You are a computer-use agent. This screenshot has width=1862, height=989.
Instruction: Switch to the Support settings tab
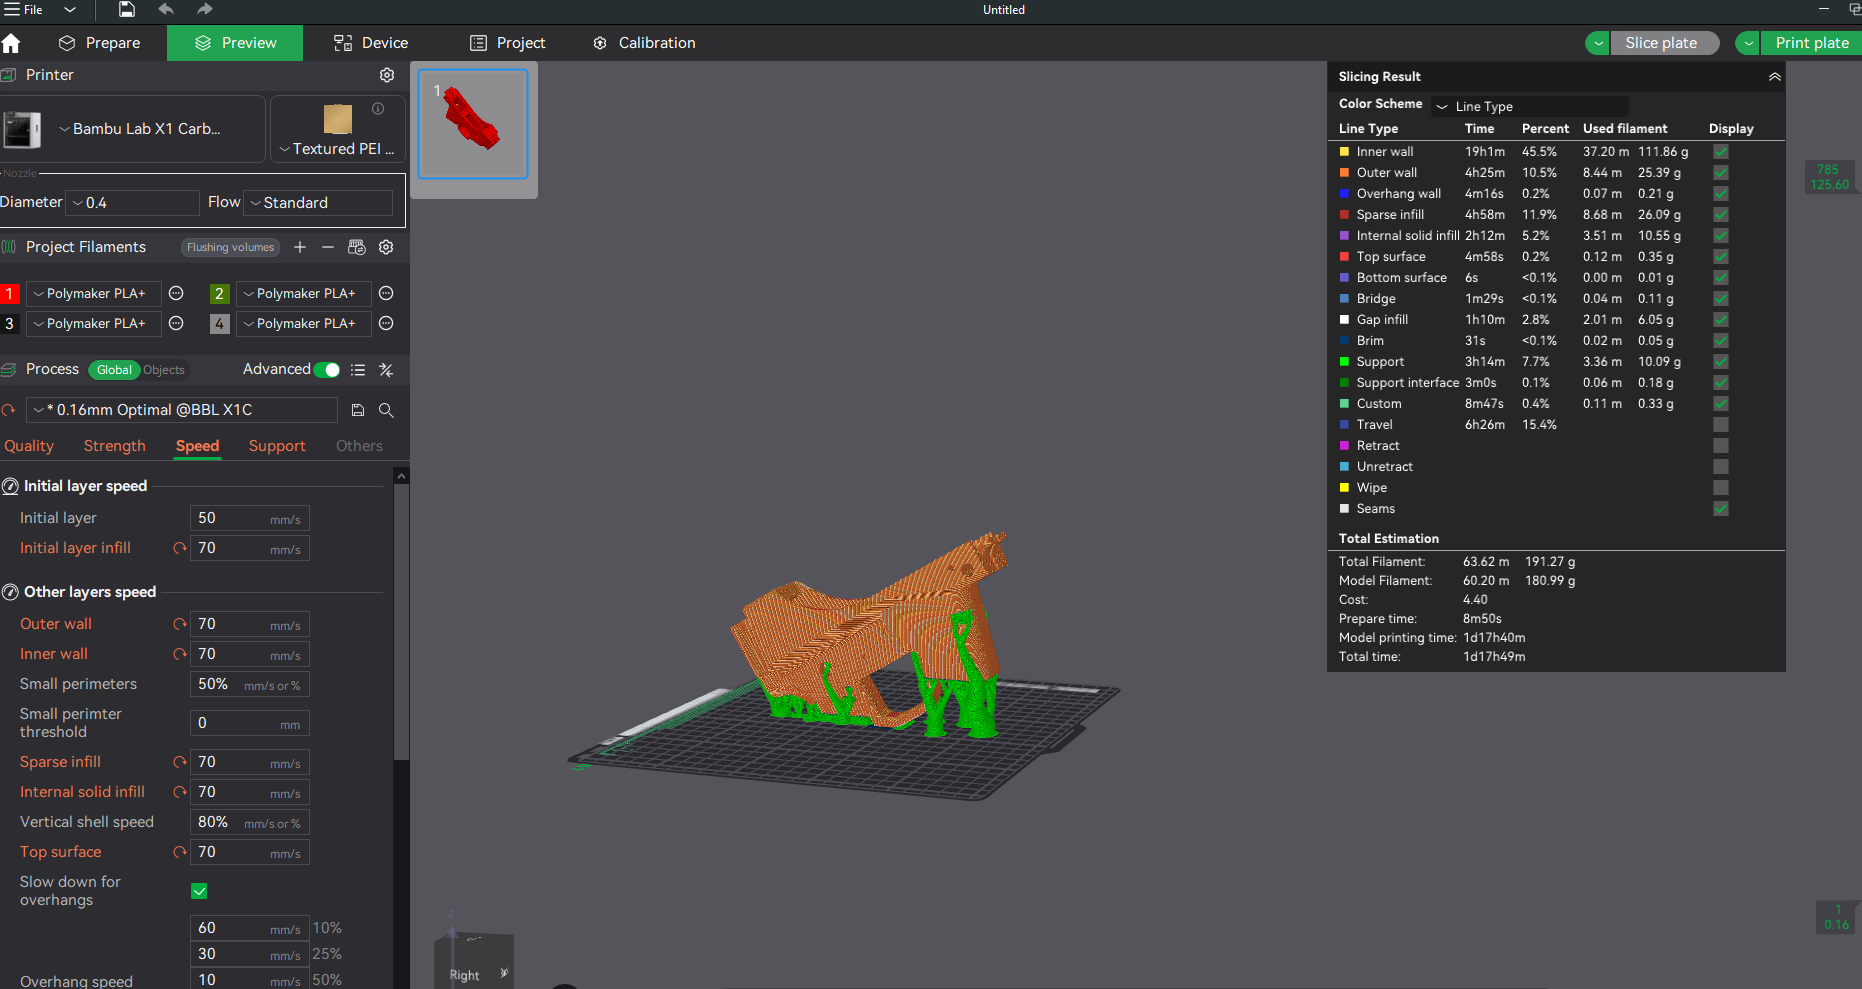[277, 446]
